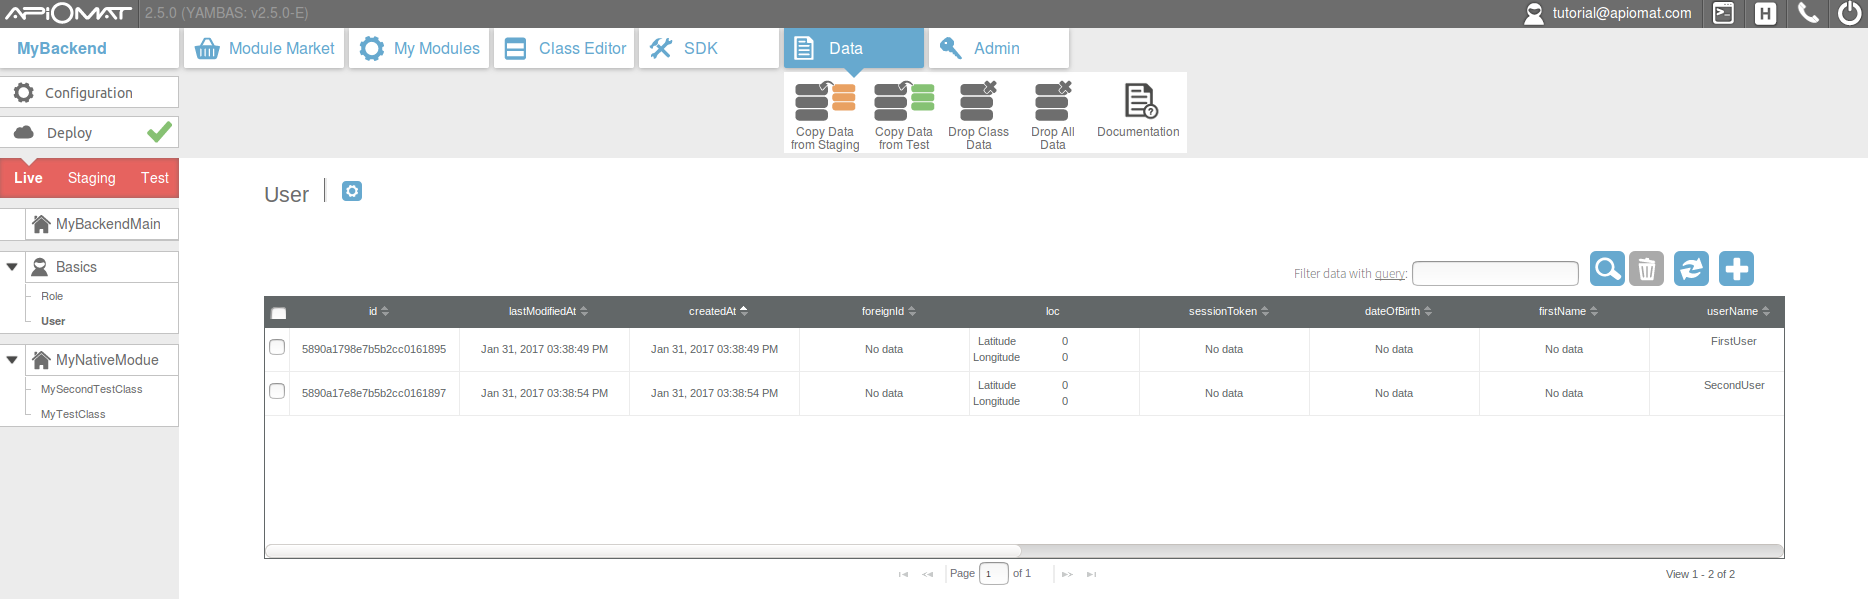Sort by firstName column
This screenshot has height=599, width=1868.
click(x=1568, y=311)
